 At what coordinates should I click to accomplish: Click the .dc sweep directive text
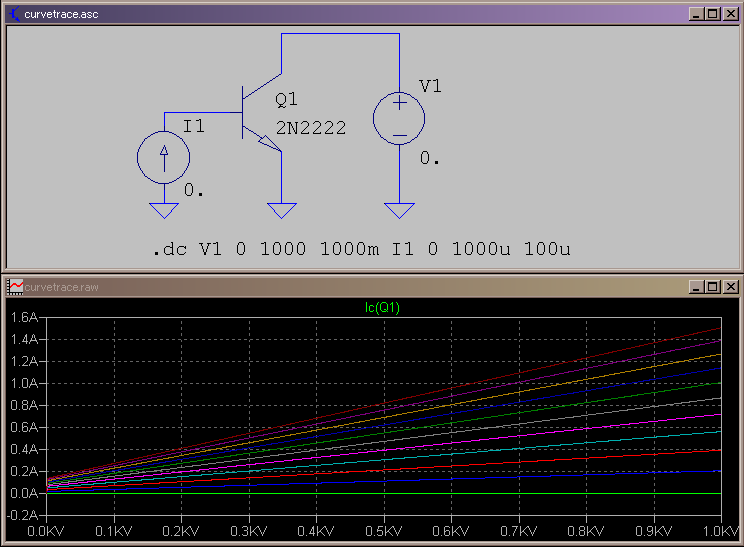click(x=362, y=249)
